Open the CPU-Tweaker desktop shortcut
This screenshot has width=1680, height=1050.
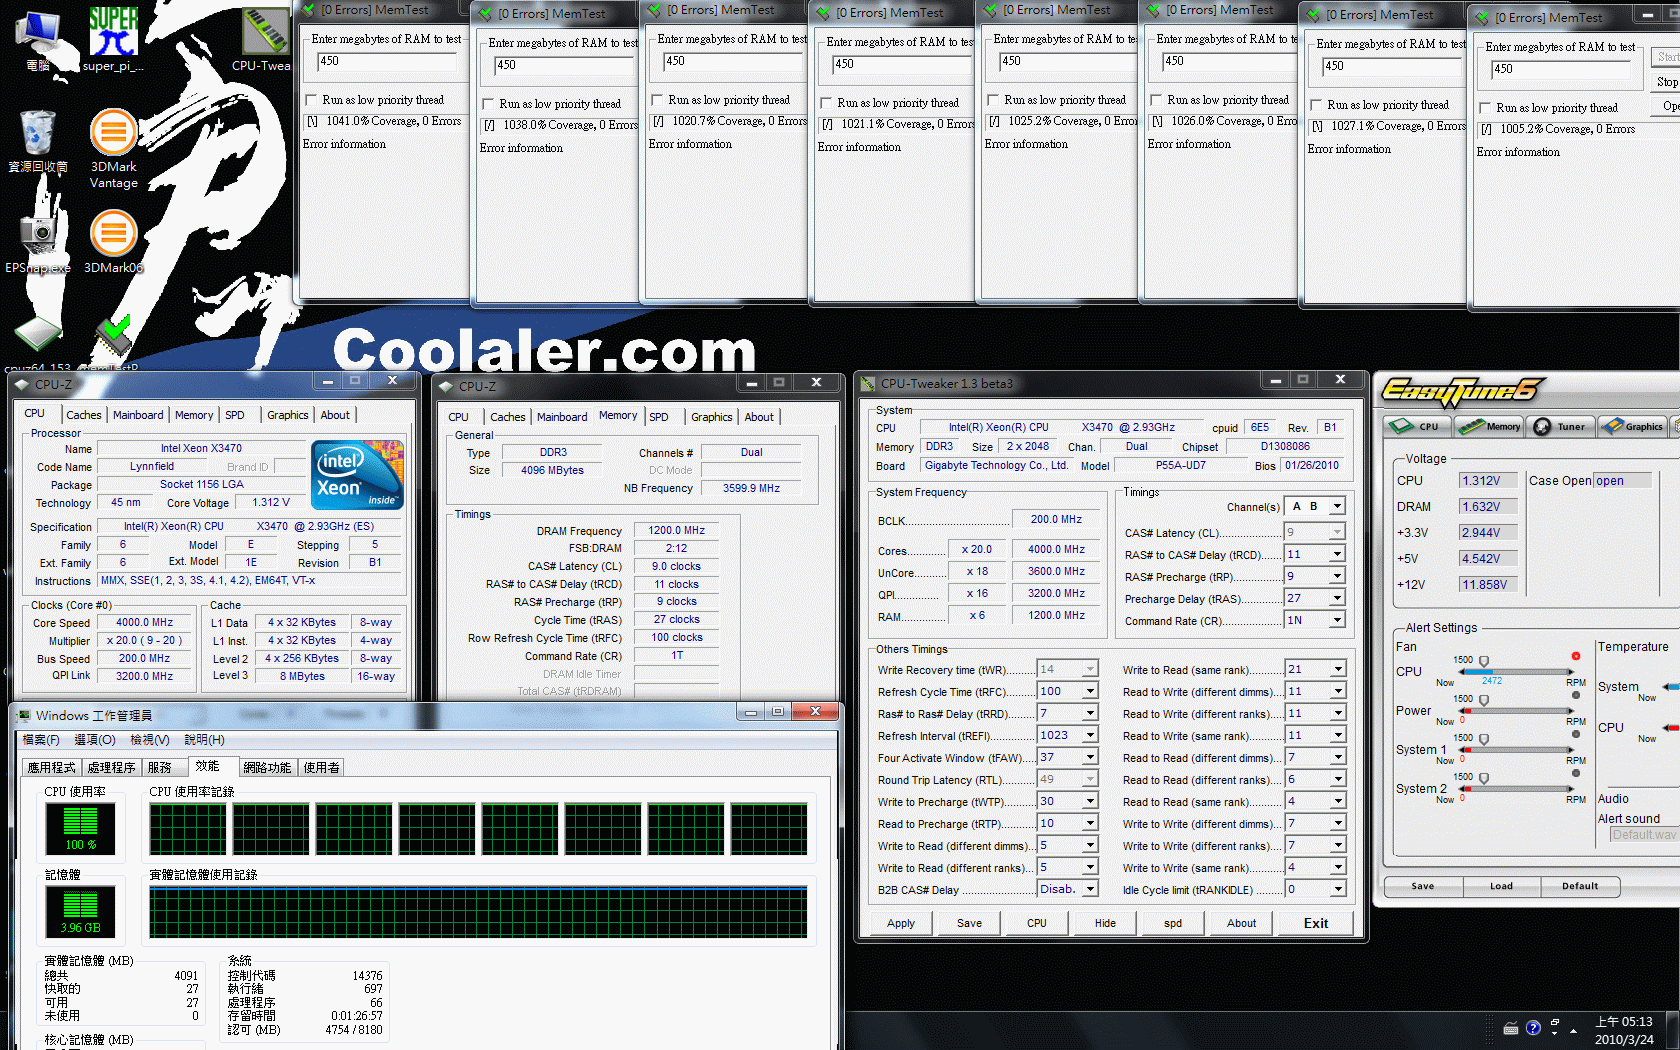(x=263, y=38)
